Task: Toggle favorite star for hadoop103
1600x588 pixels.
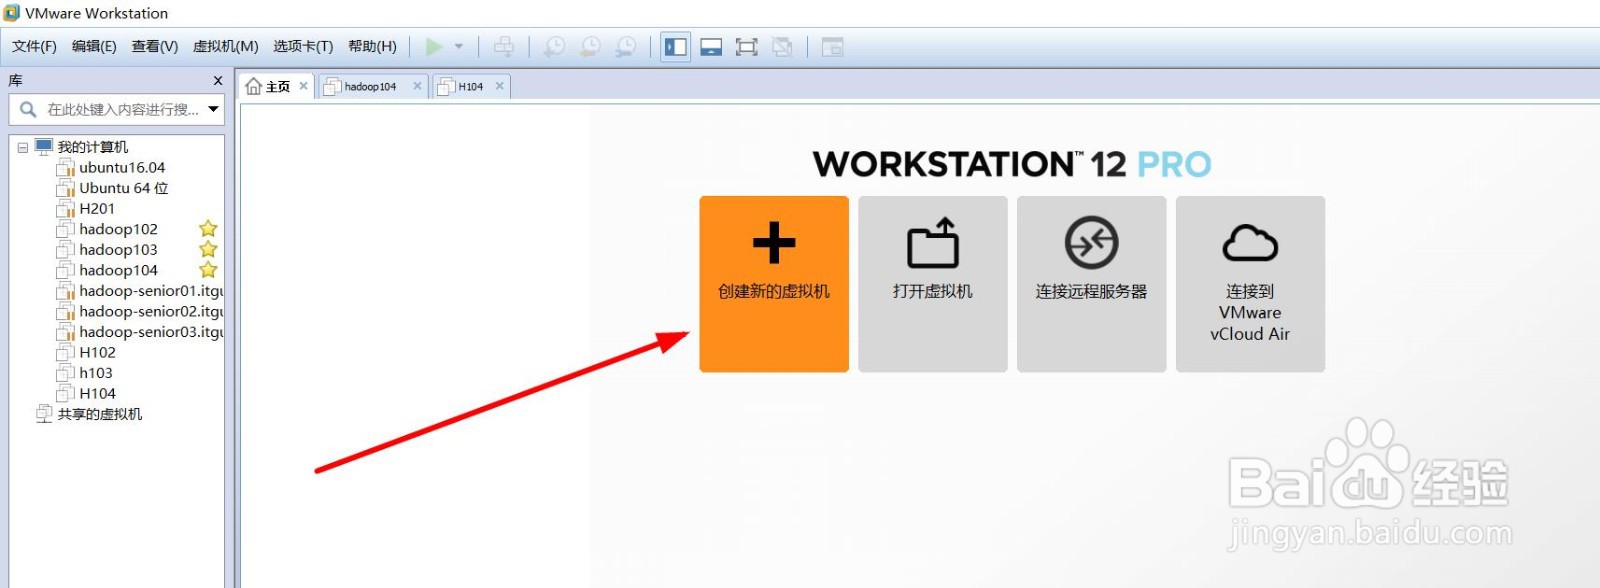Action: pos(208,249)
